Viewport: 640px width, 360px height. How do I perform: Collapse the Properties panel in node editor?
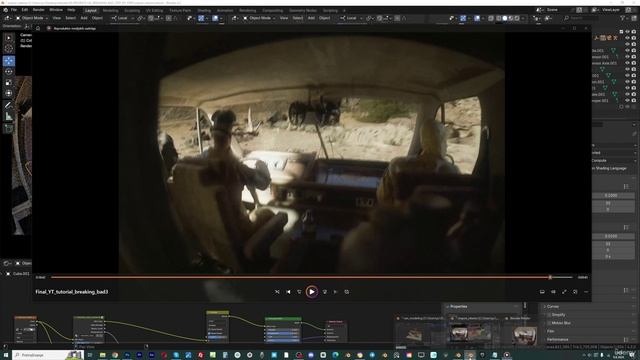(x=458, y=307)
